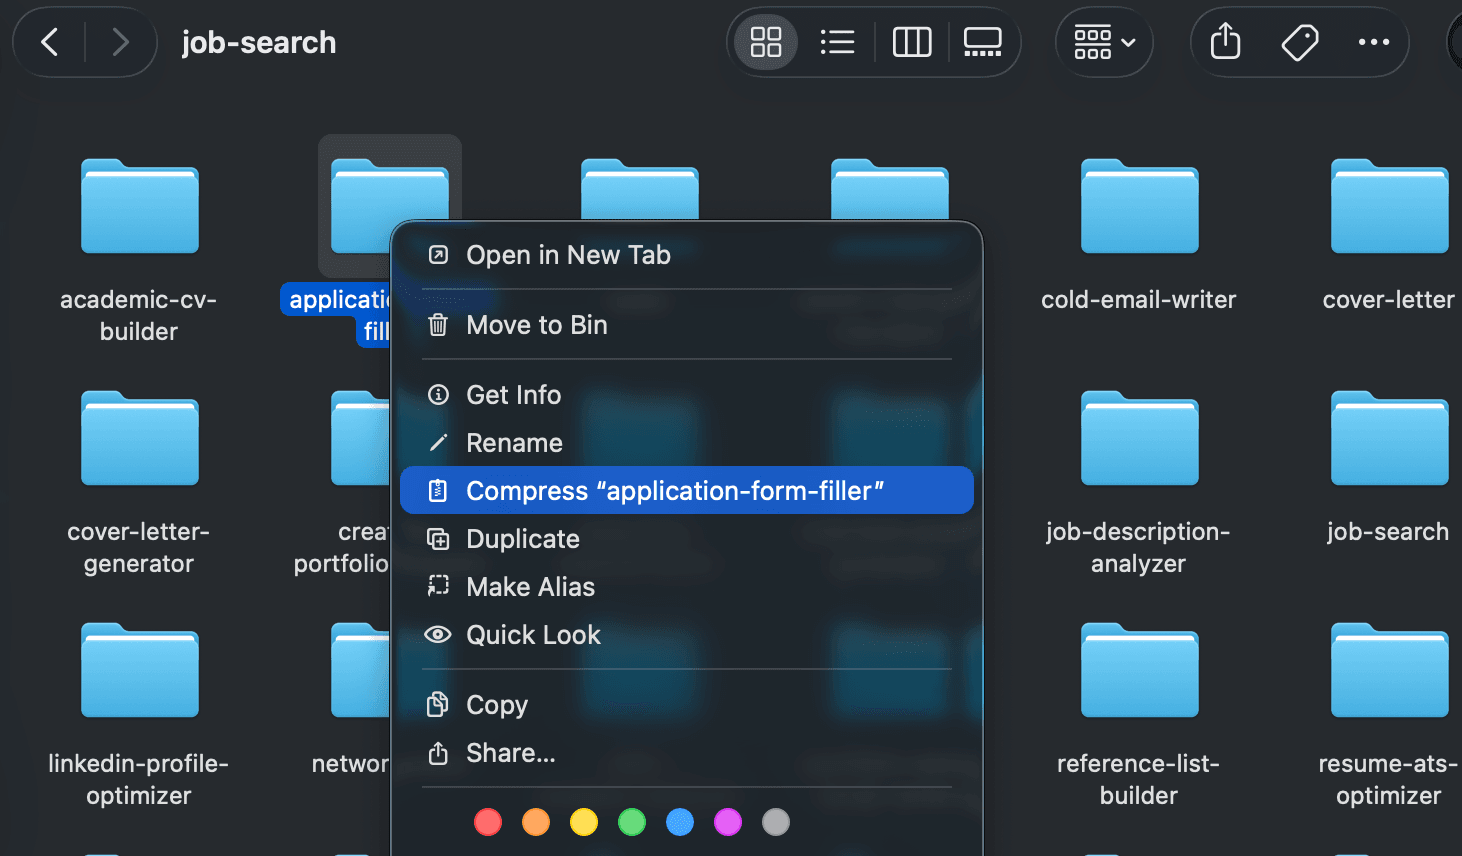
Task: Click the Share toolbar icon
Action: 1225,42
